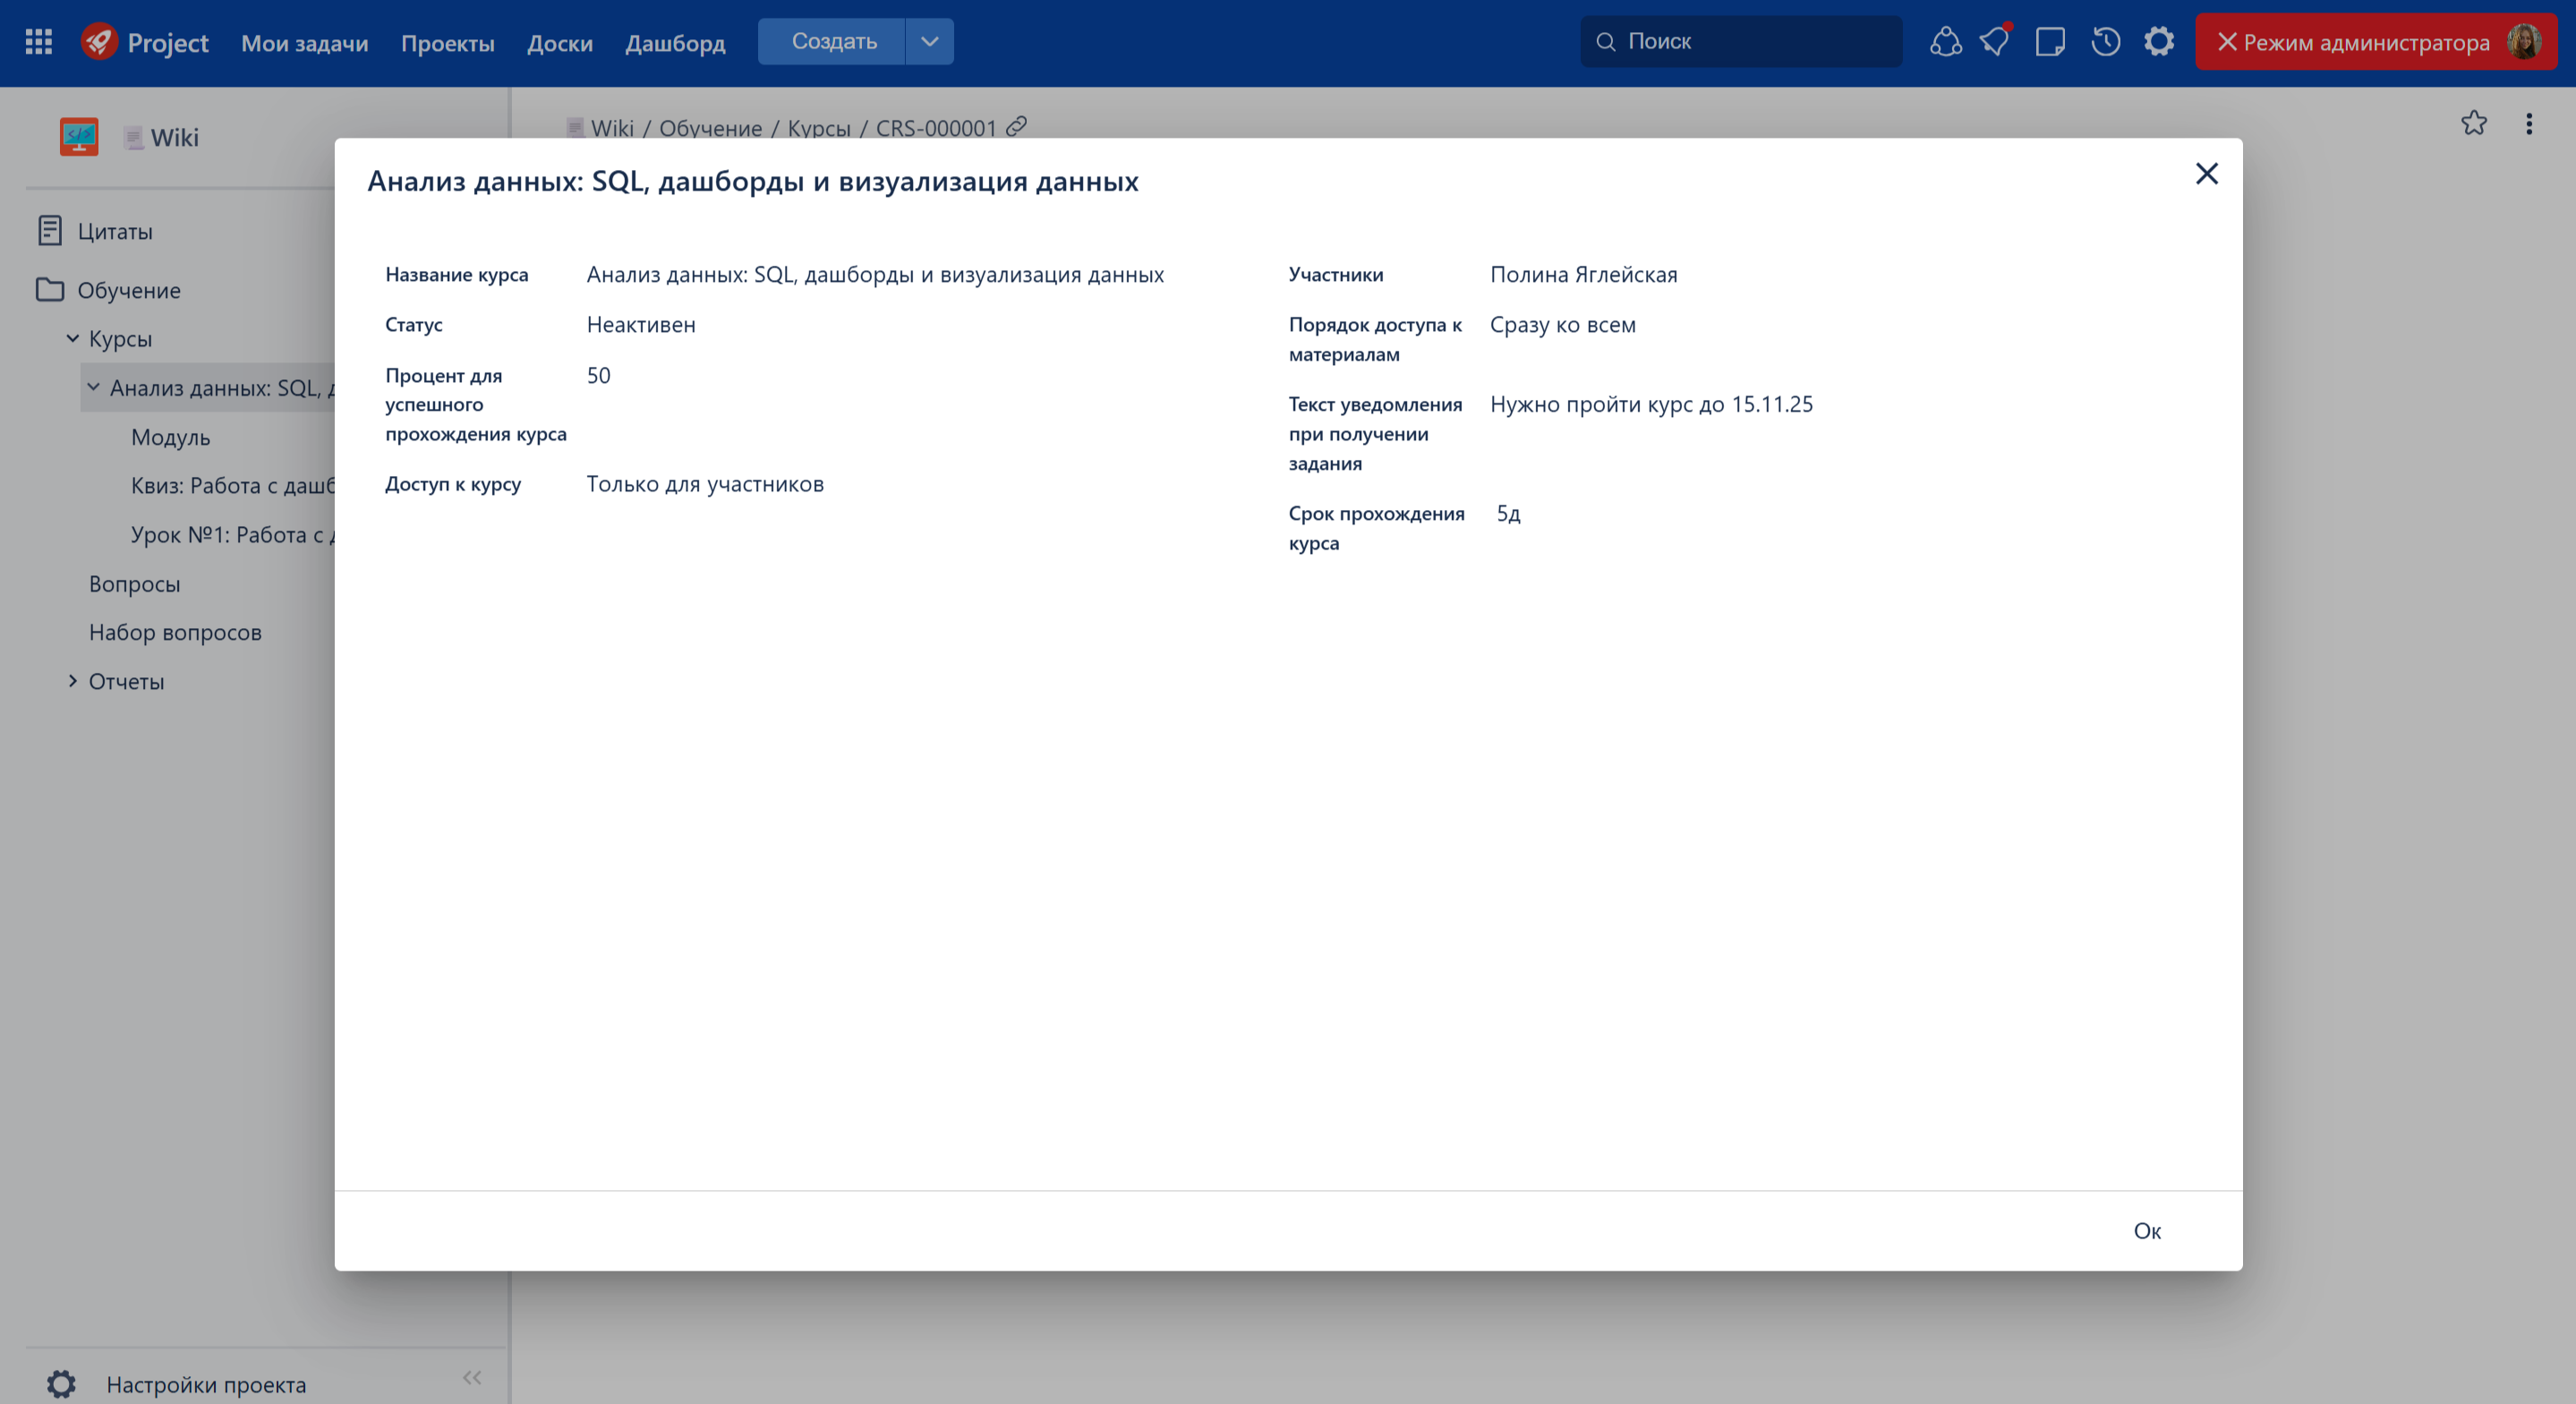Click the Создать button

pos(832,42)
